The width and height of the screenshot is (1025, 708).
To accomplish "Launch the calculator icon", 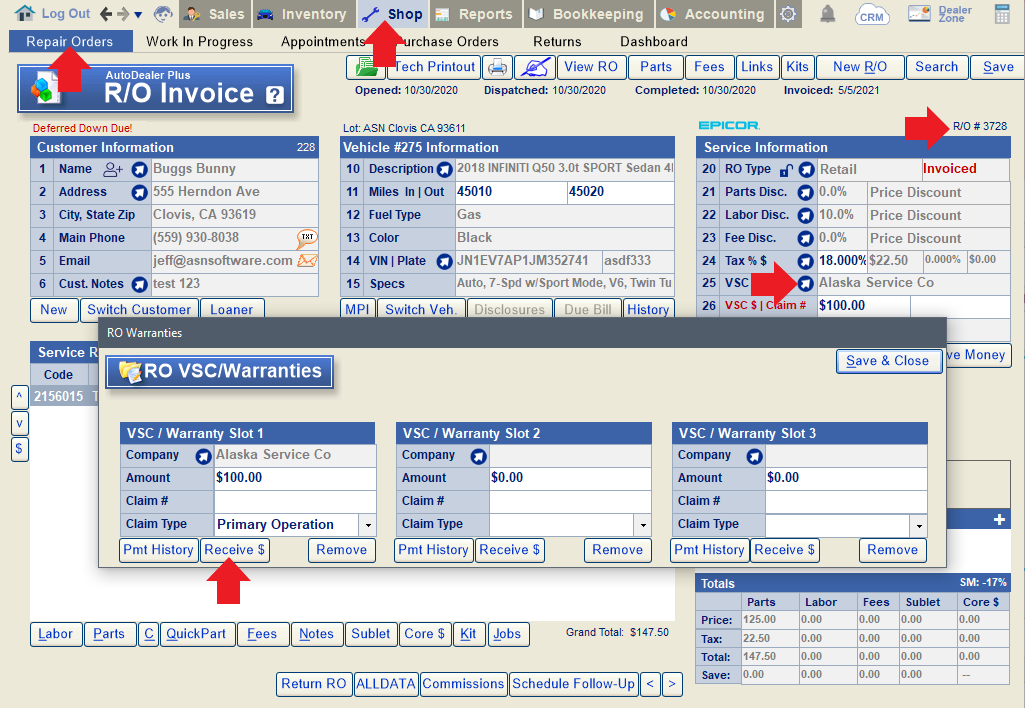I will pyautogui.click(x=1002, y=14).
